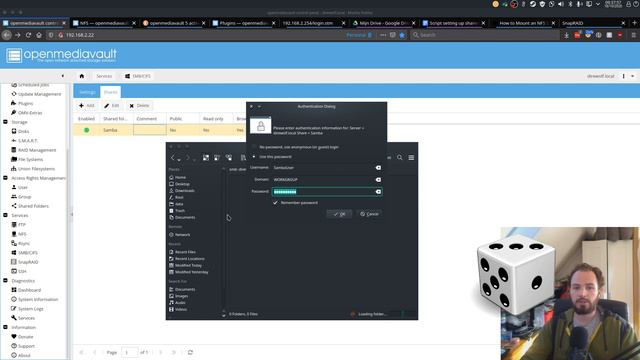Click the Enabled column header
Viewport: 640px width, 360px height.
pyautogui.click(x=87, y=119)
